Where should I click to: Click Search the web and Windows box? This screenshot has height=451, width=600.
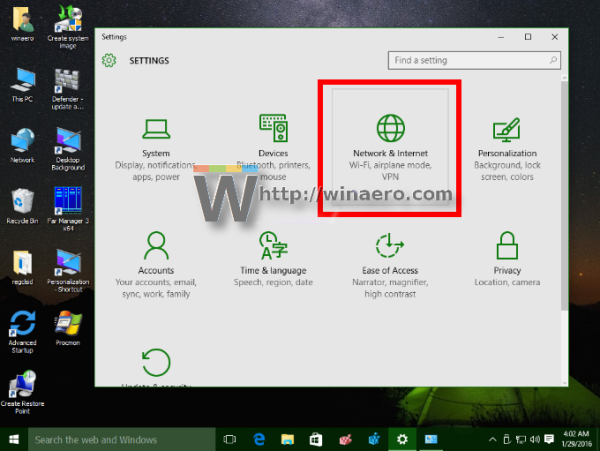pos(121,440)
